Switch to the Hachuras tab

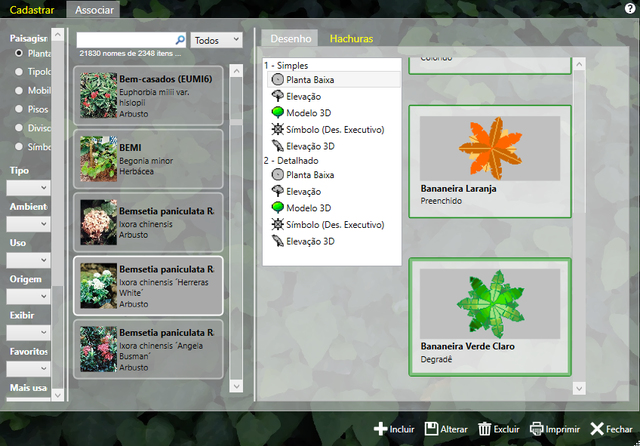(x=350, y=39)
